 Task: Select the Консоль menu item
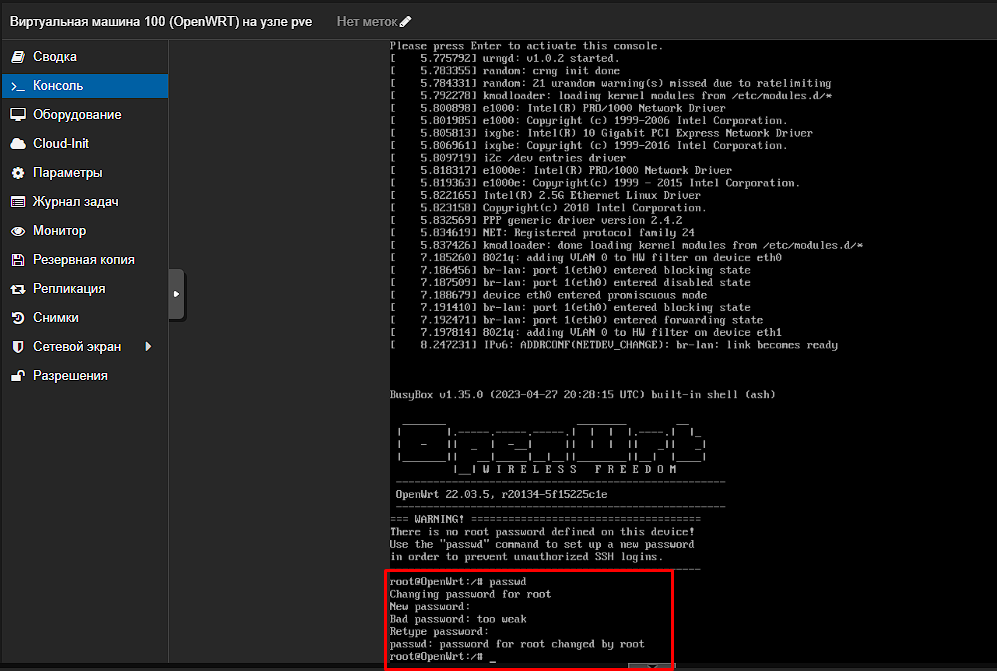85,86
